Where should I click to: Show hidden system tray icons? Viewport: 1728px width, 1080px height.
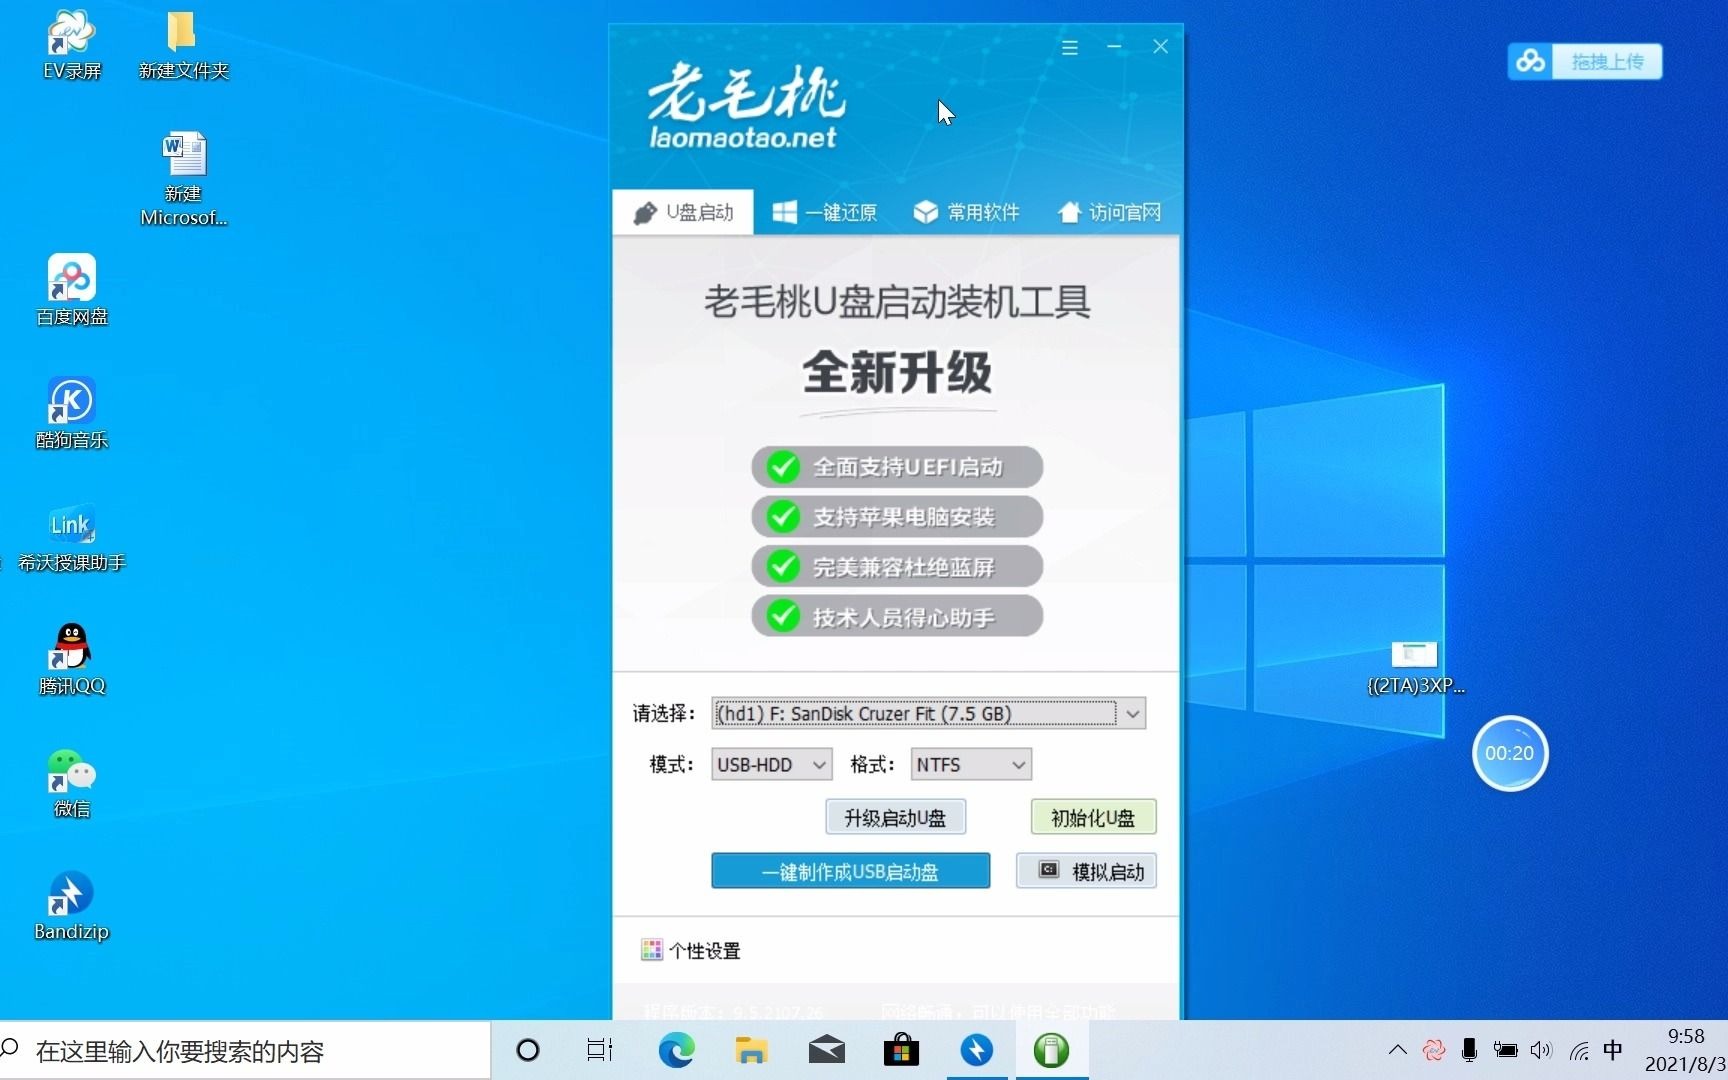point(1398,1050)
